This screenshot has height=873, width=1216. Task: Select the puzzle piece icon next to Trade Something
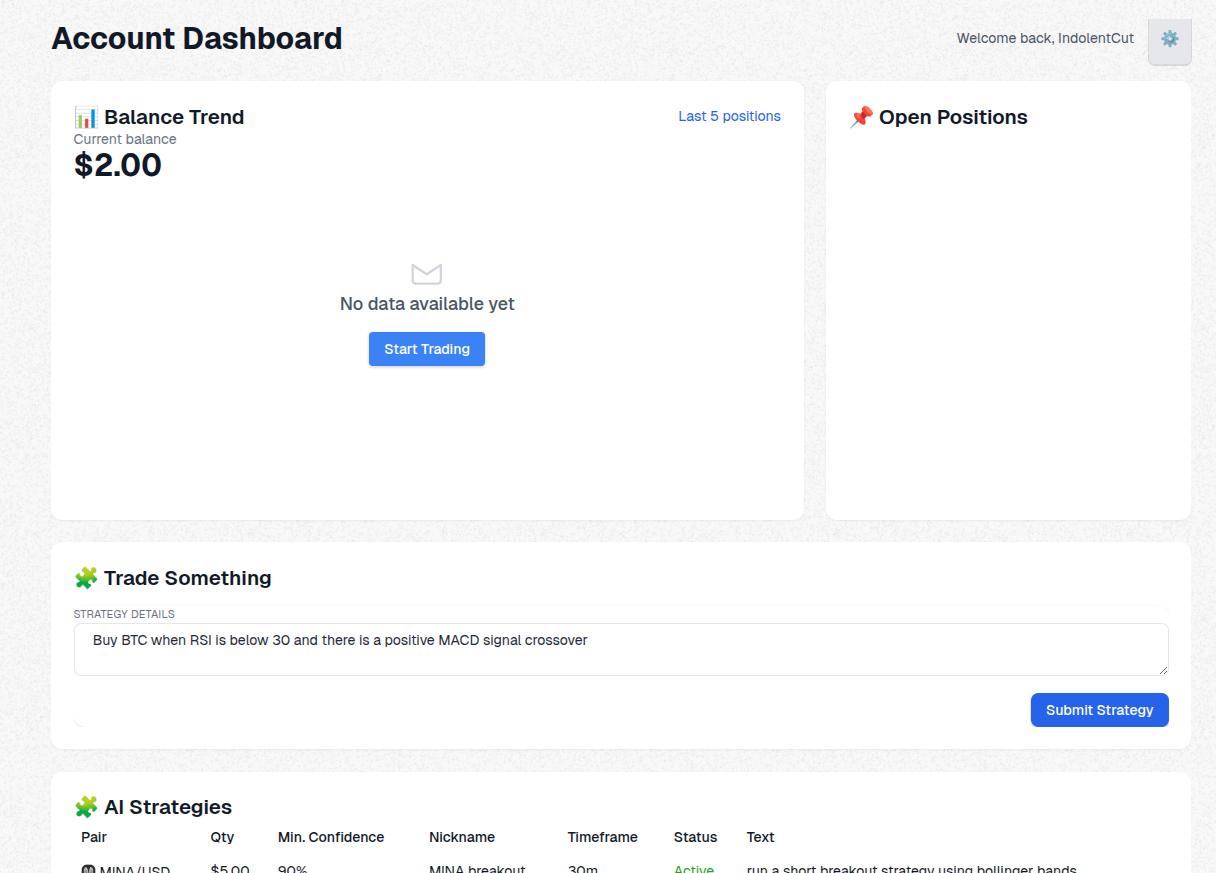[86, 577]
